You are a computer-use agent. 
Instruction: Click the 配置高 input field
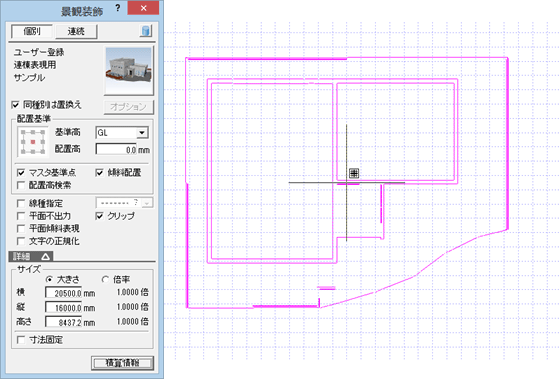click(116, 149)
